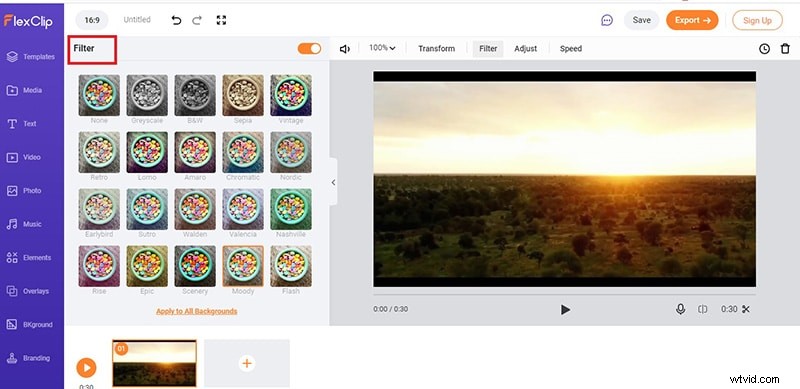Switch to the Speed tab
The width and height of the screenshot is (800, 389).
pyautogui.click(x=571, y=48)
